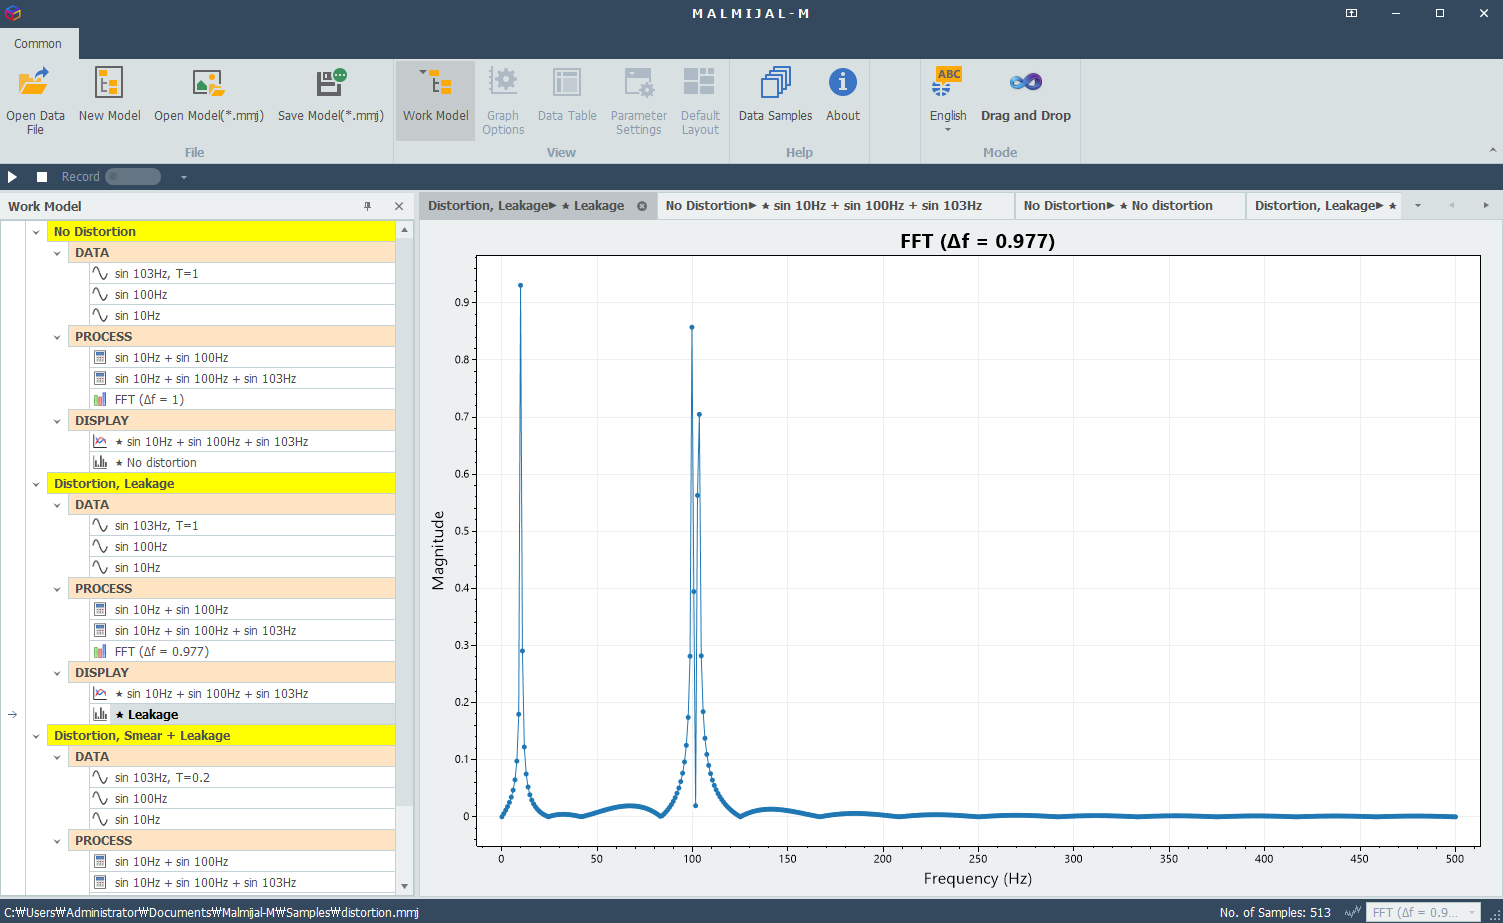Collapse PROCESS under Distortion, Smear + Leakage
The image size is (1503, 923).
click(x=57, y=841)
